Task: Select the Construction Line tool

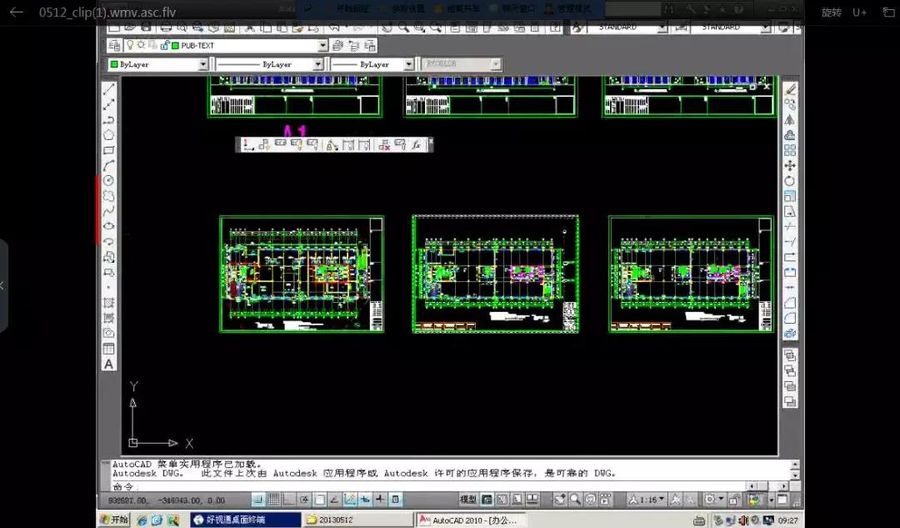Action: click(108, 104)
